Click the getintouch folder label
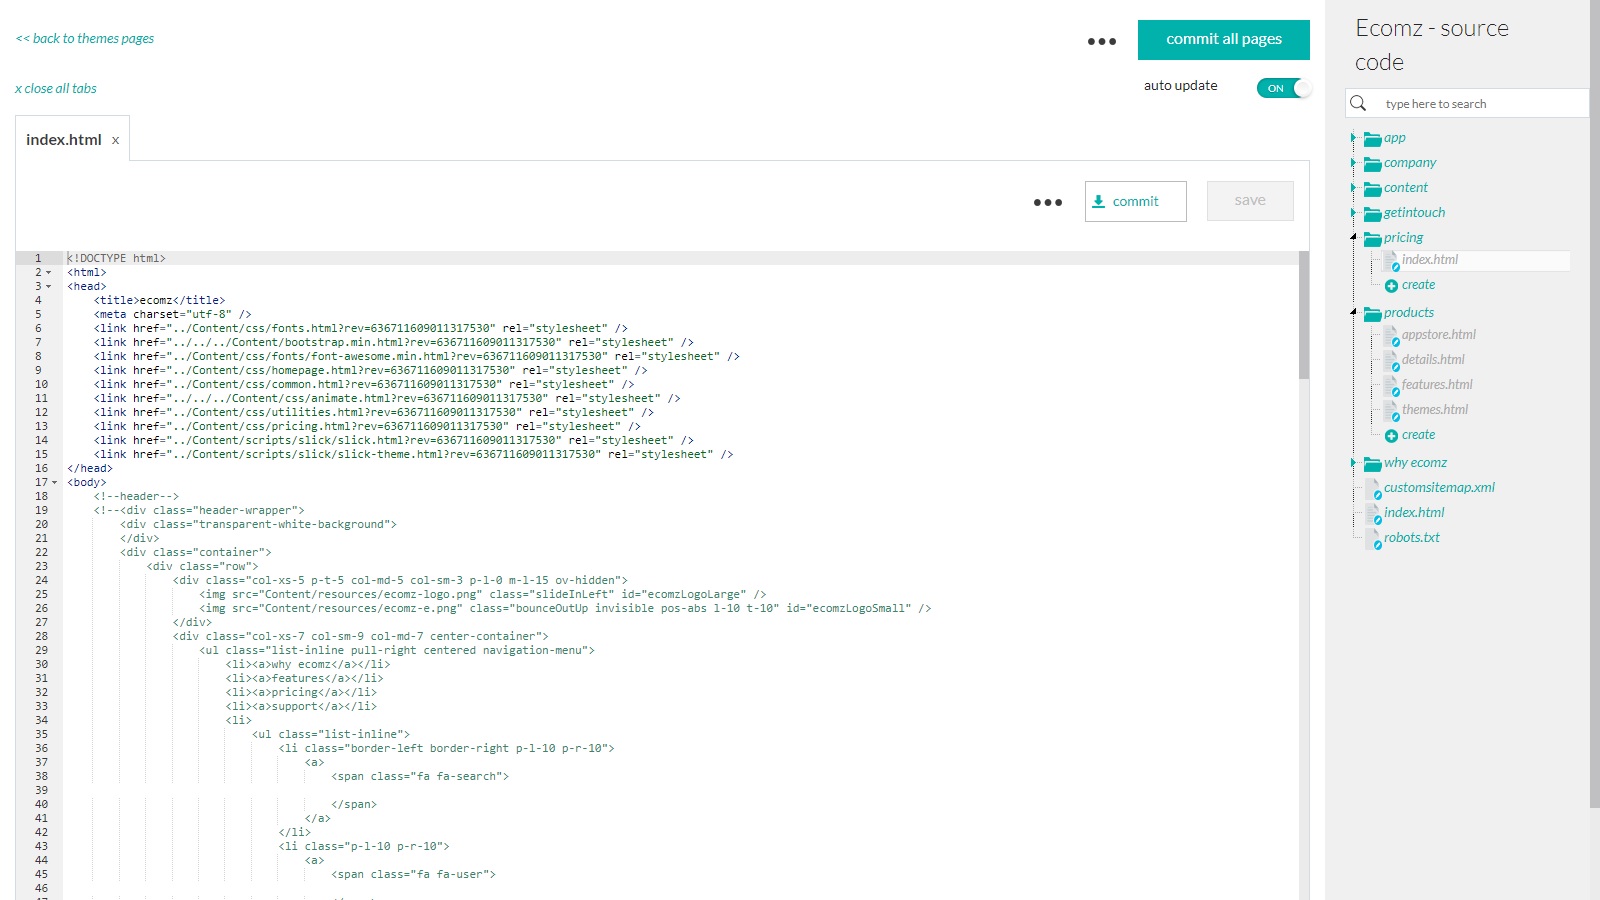This screenshot has width=1600, height=900. pos(1414,213)
